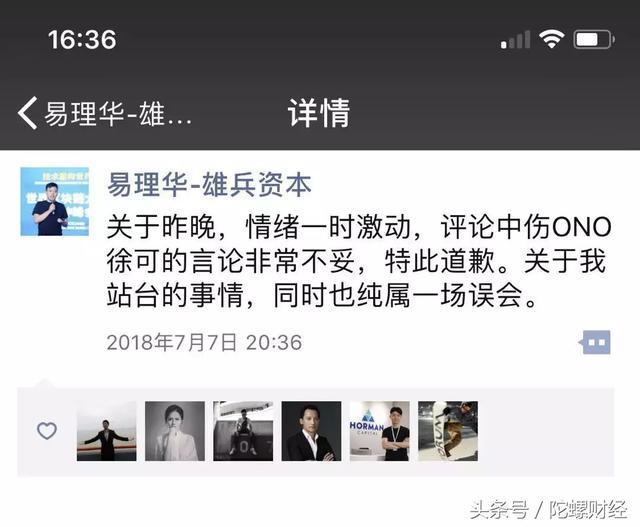Open the like/comment menu with two dots
The height and width of the screenshot is (527, 640).
595,342
